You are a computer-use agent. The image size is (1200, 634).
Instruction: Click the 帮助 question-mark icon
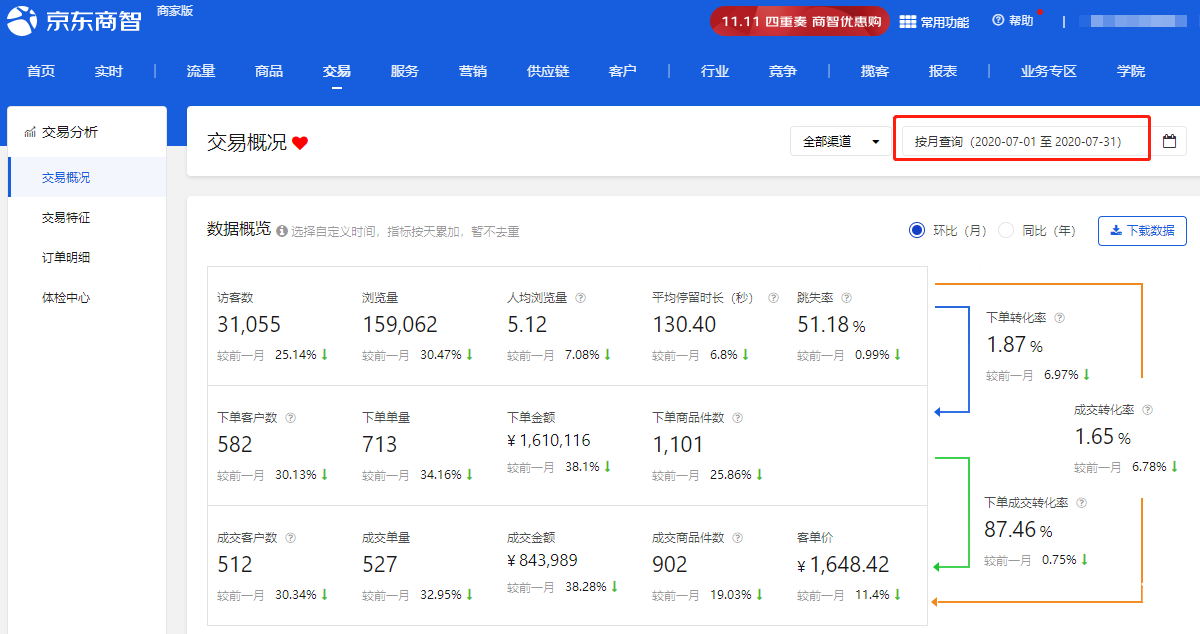pyautogui.click(x=997, y=19)
